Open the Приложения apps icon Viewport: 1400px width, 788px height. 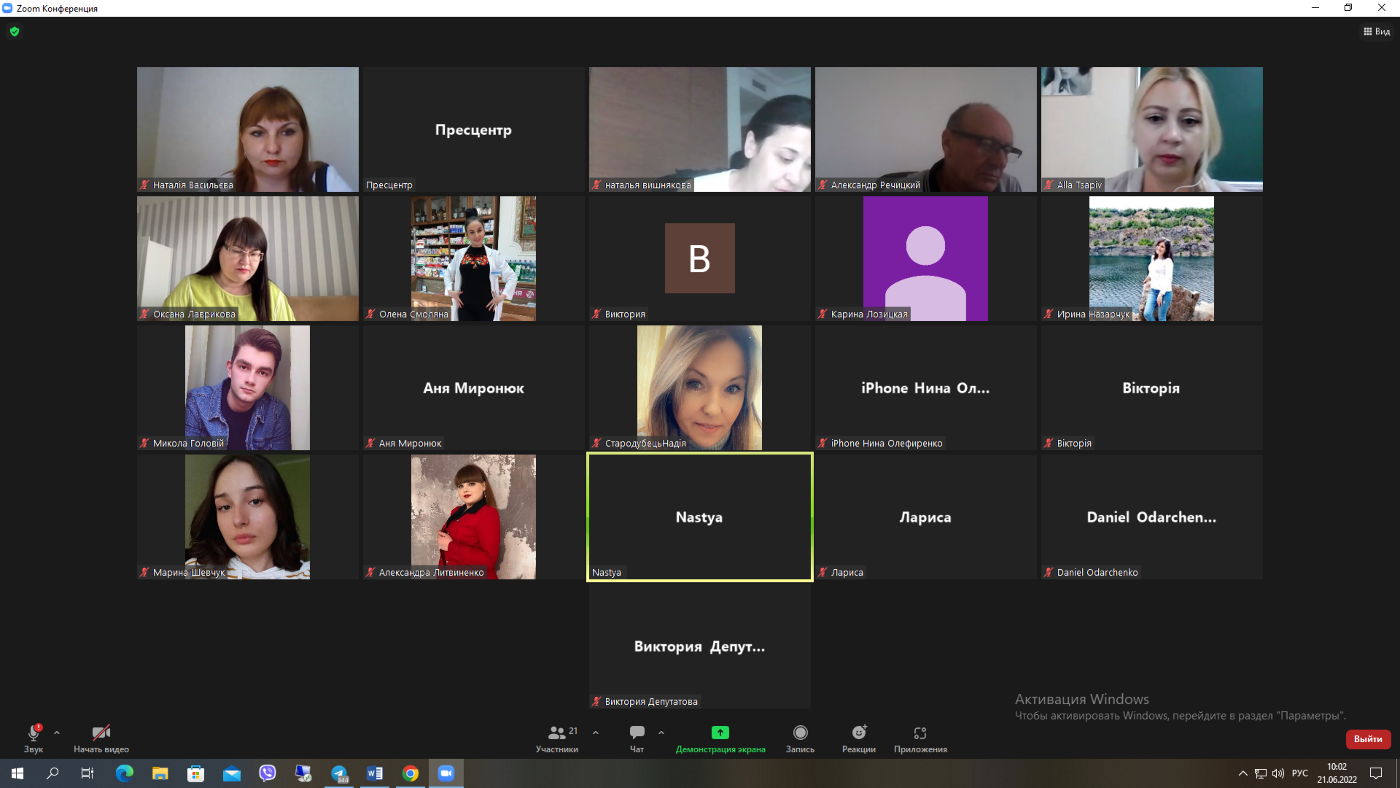pyautogui.click(x=920, y=733)
